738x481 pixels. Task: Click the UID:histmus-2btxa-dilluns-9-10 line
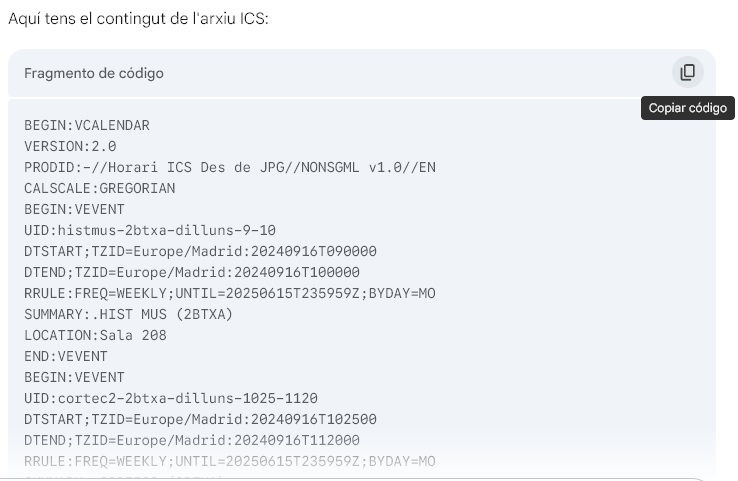click(150, 230)
